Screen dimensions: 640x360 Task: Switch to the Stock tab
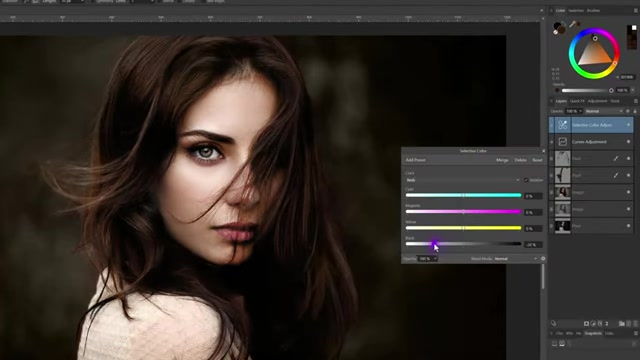click(615, 101)
